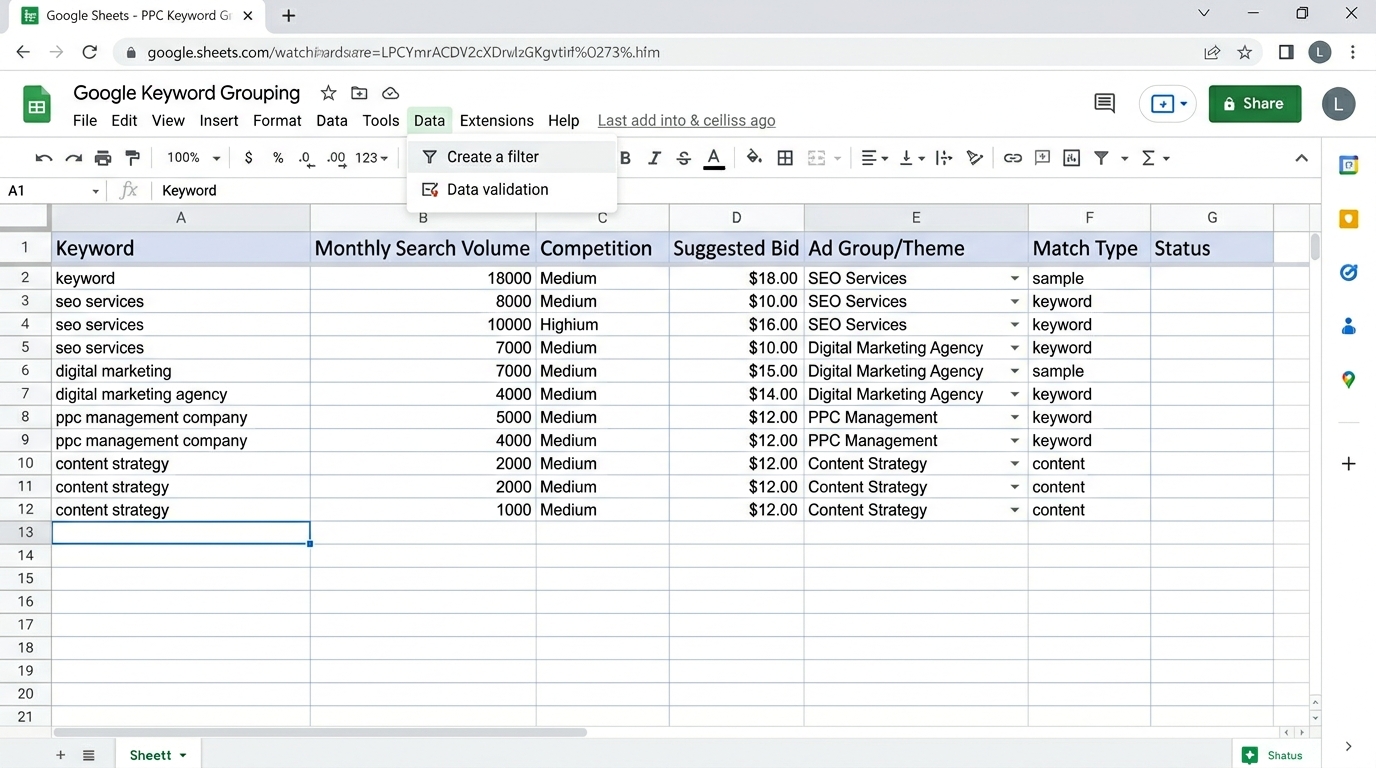Open the Functions sigma dropdown
The width and height of the screenshot is (1376, 768).
tap(1155, 158)
